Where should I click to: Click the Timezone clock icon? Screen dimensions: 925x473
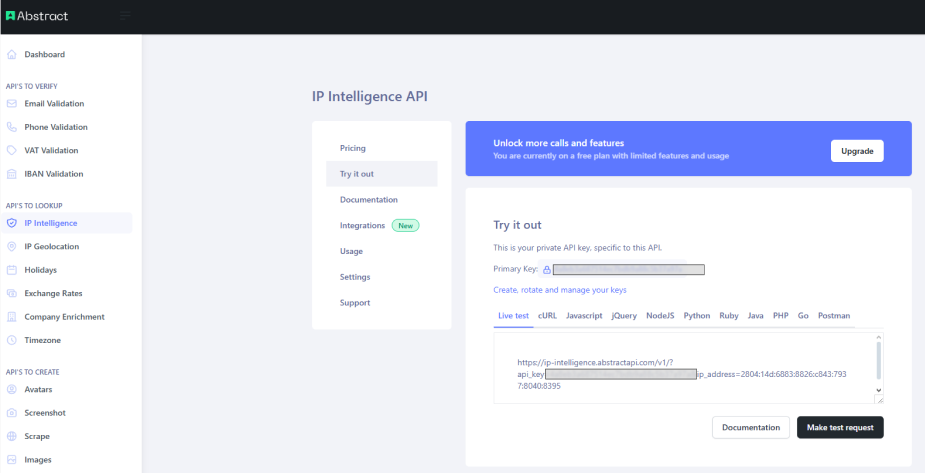[12, 340]
